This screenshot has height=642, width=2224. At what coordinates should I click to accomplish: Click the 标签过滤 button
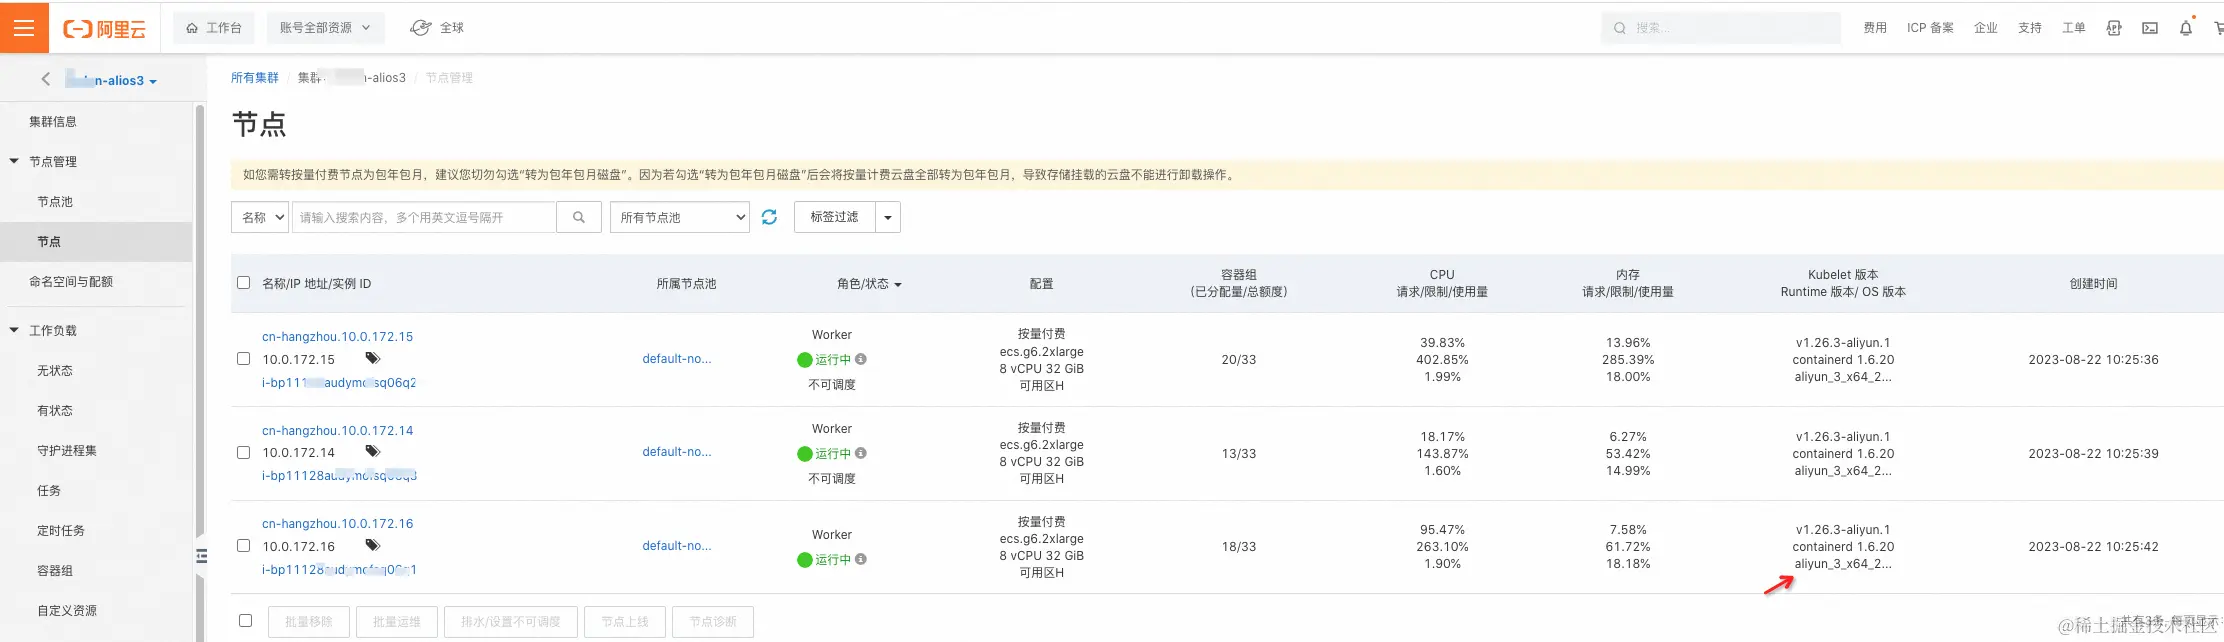pyautogui.click(x=834, y=217)
